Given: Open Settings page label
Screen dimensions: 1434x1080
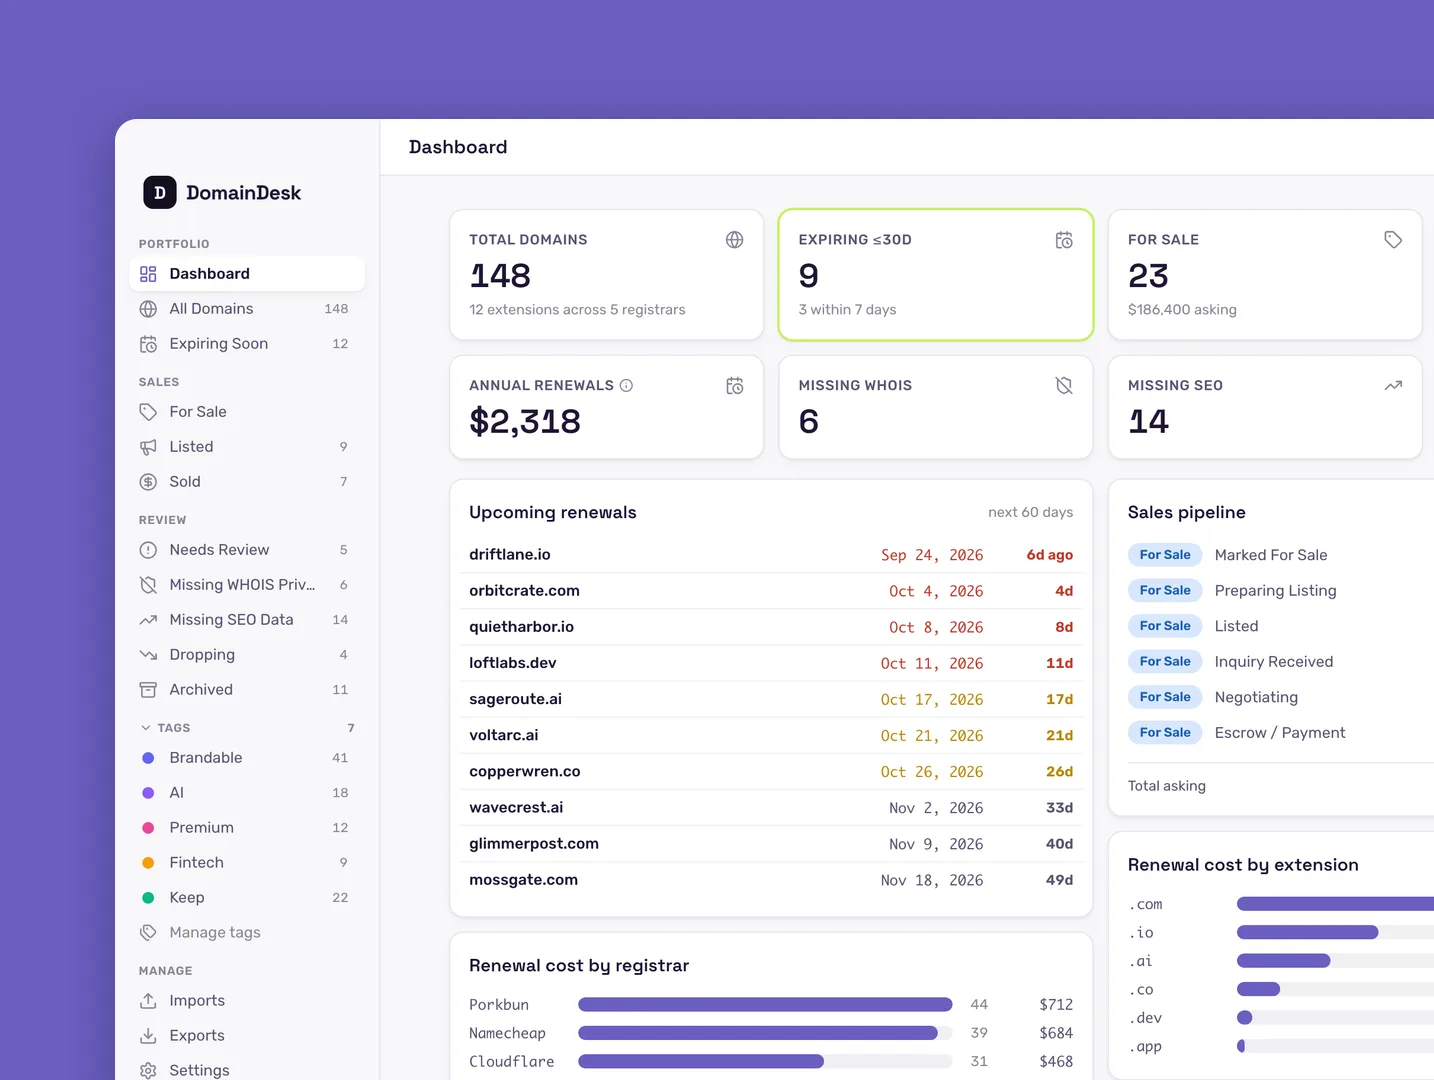Looking at the screenshot, I should click(199, 1070).
